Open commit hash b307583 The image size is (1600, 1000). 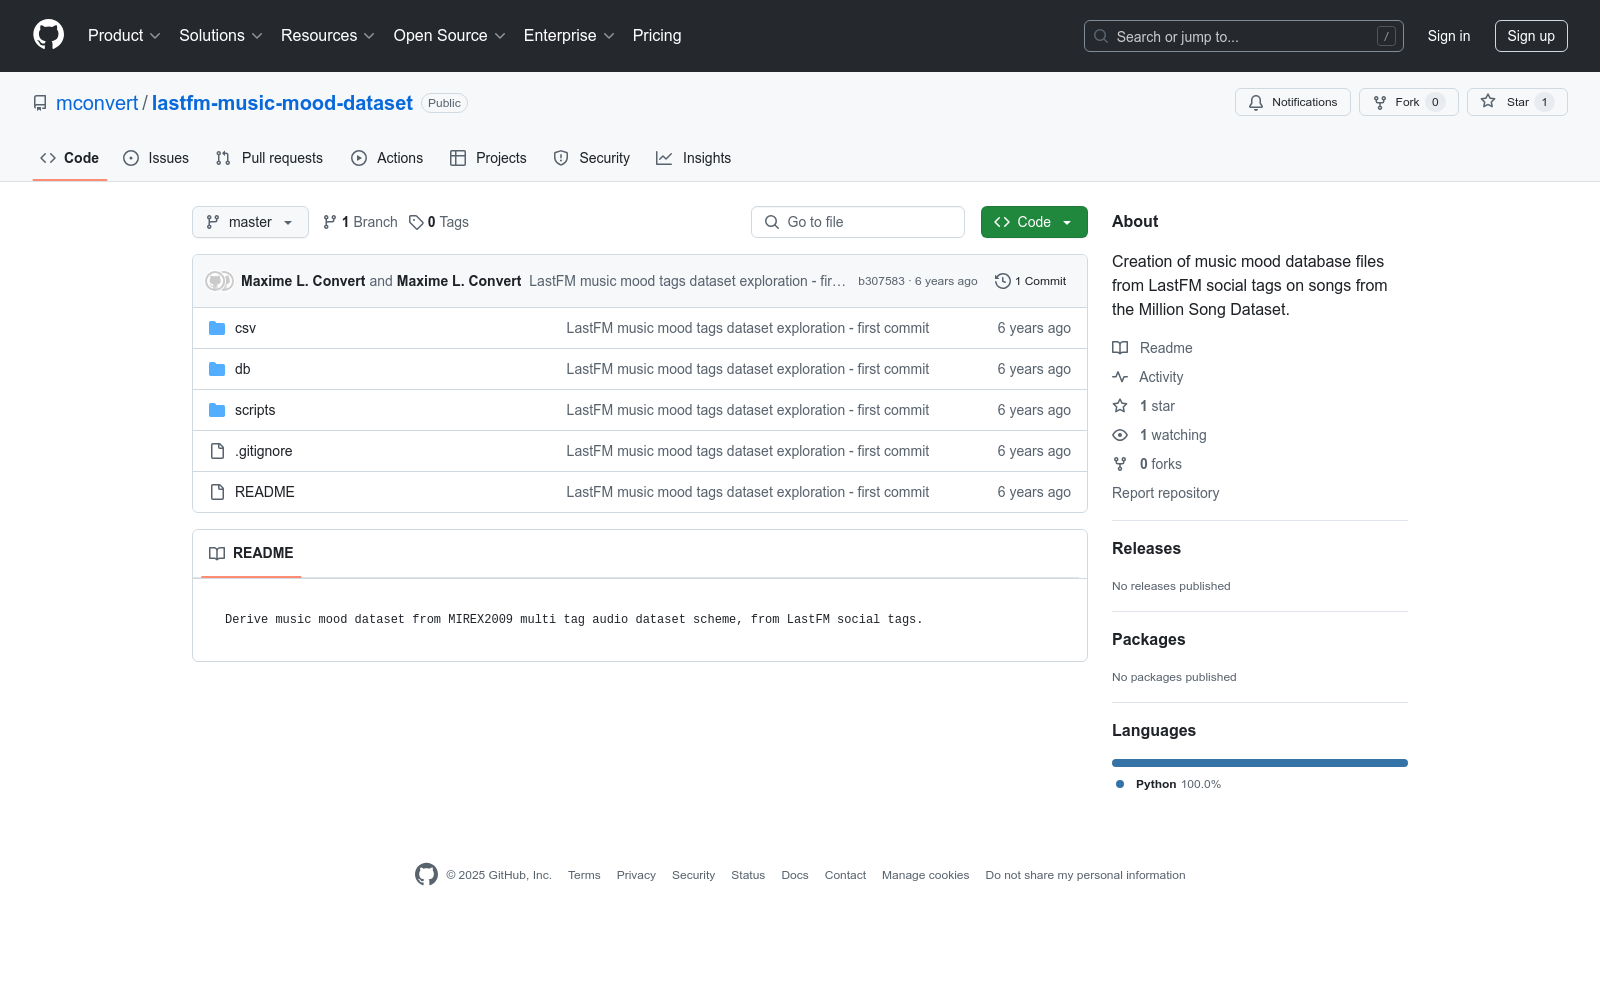[881, 281]
